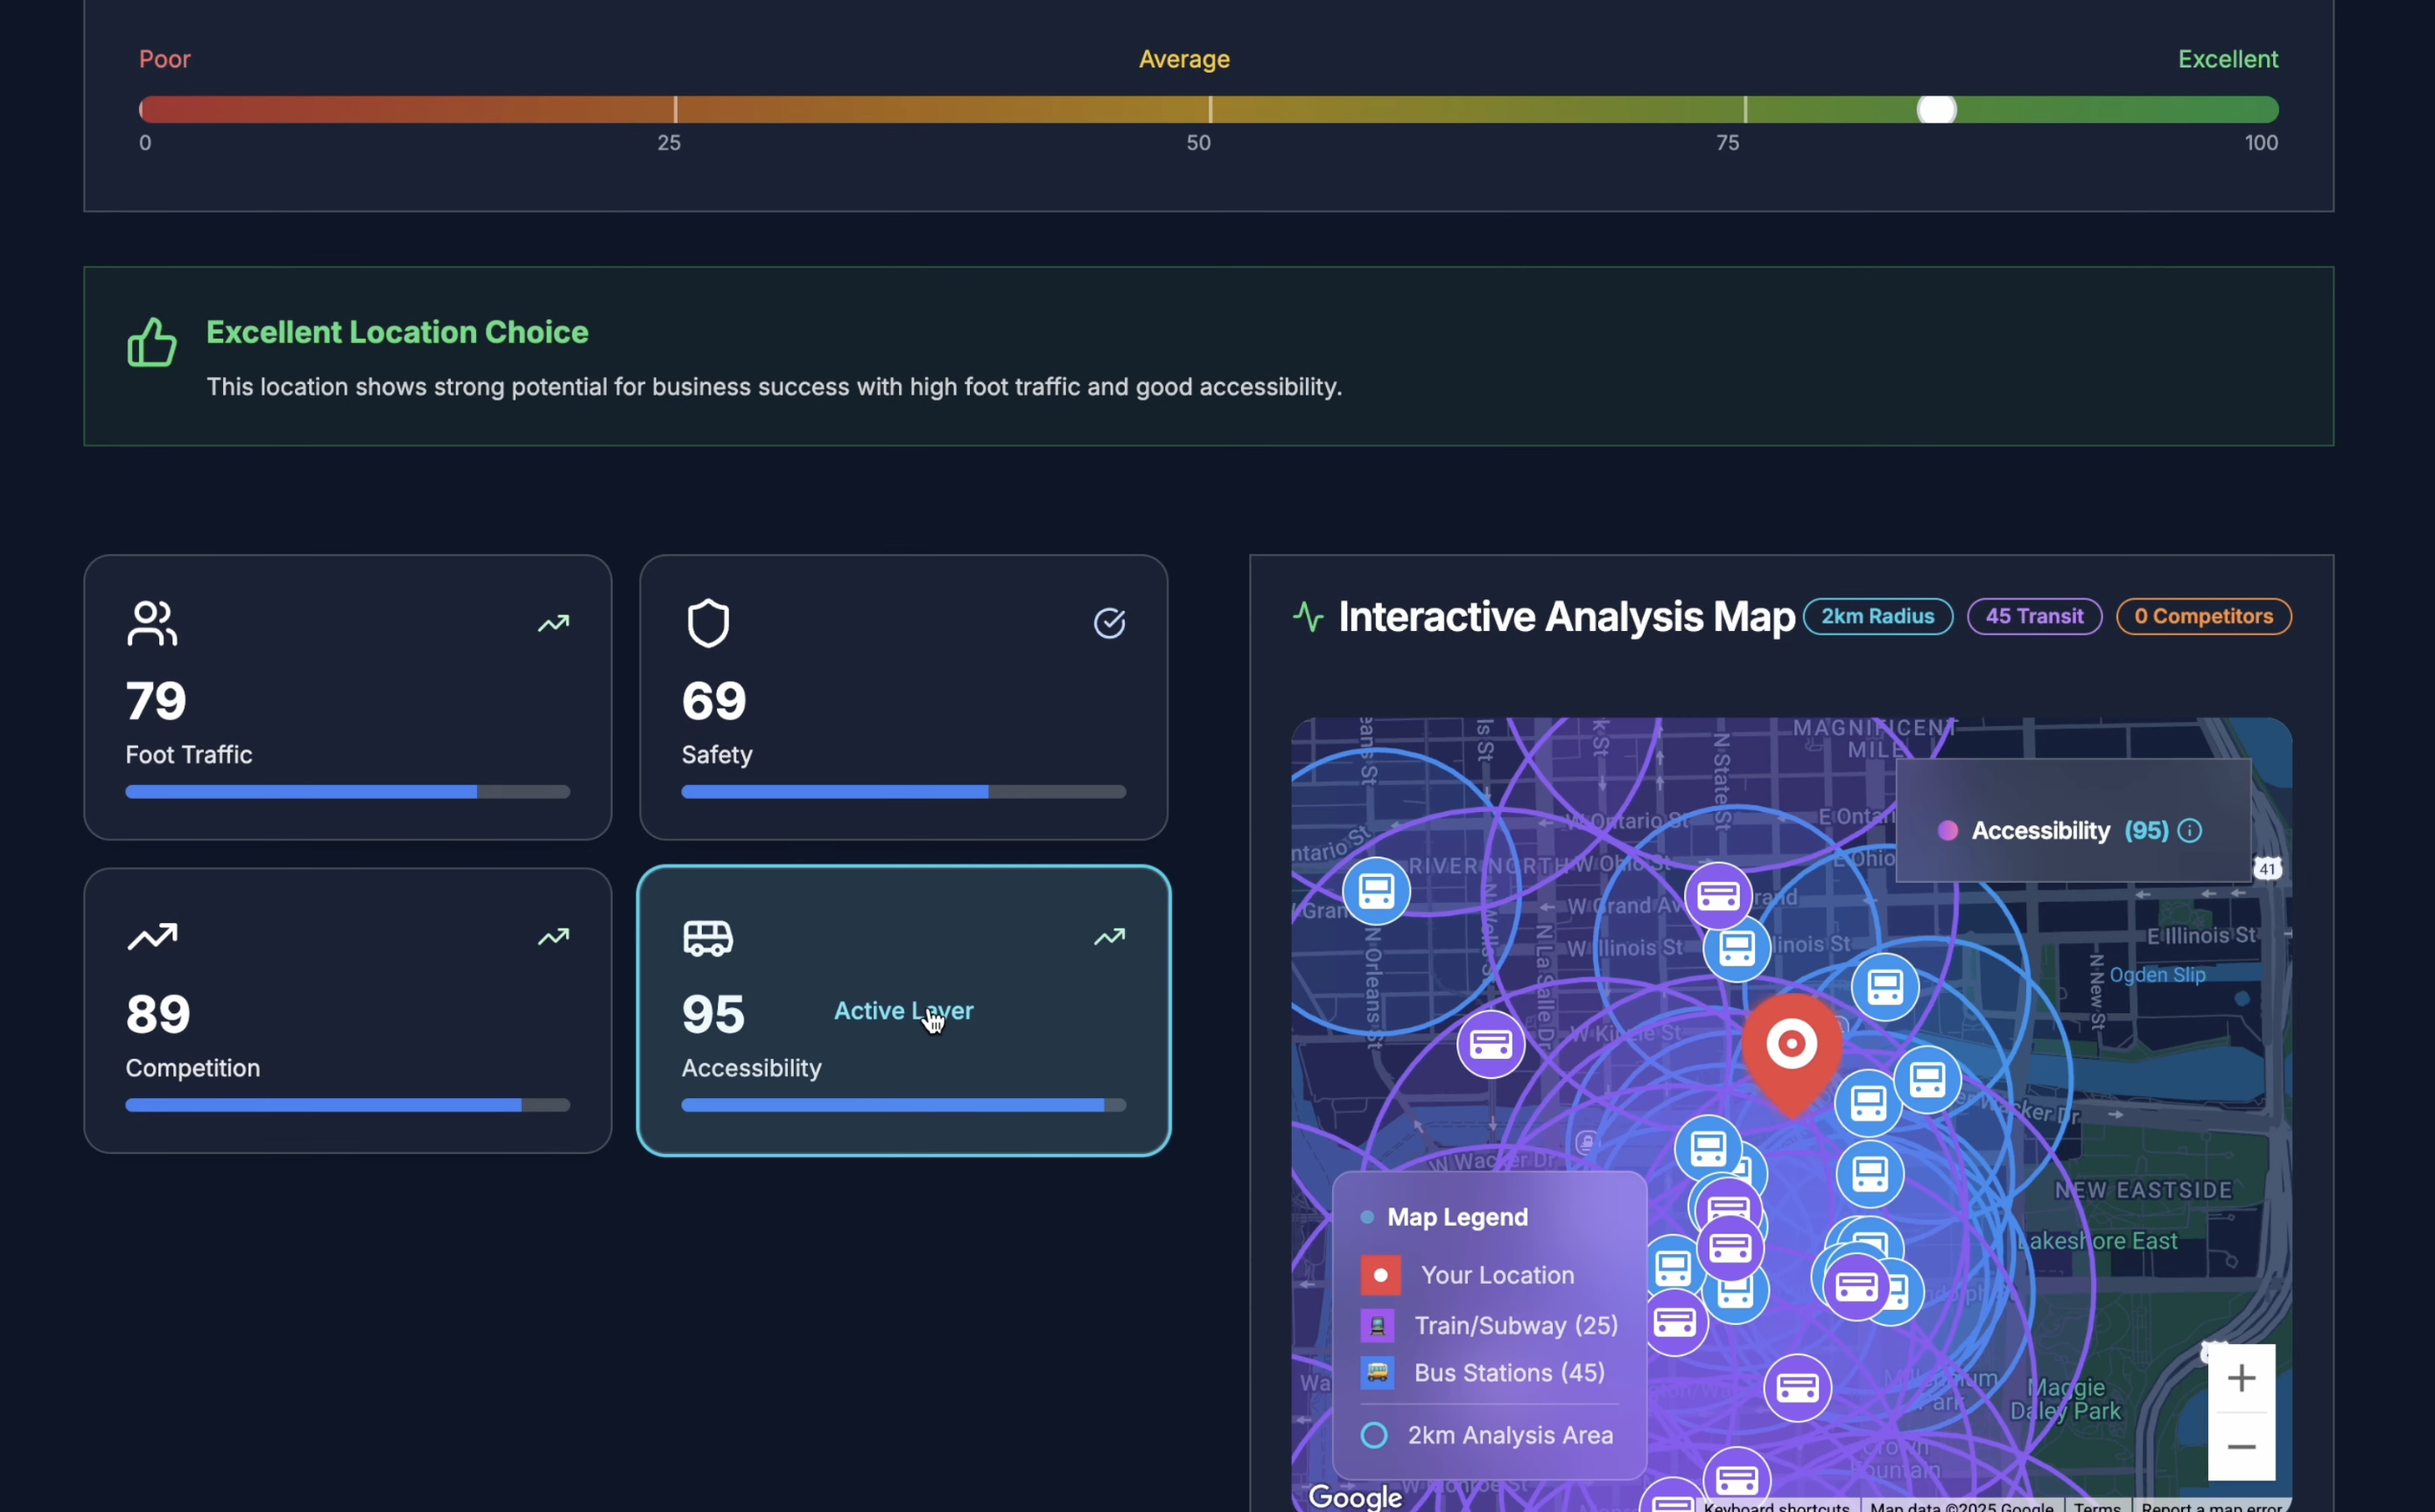Click the 45 Transit badge
Screen dimensions: 2435x1512
(x=2034, y=617)
